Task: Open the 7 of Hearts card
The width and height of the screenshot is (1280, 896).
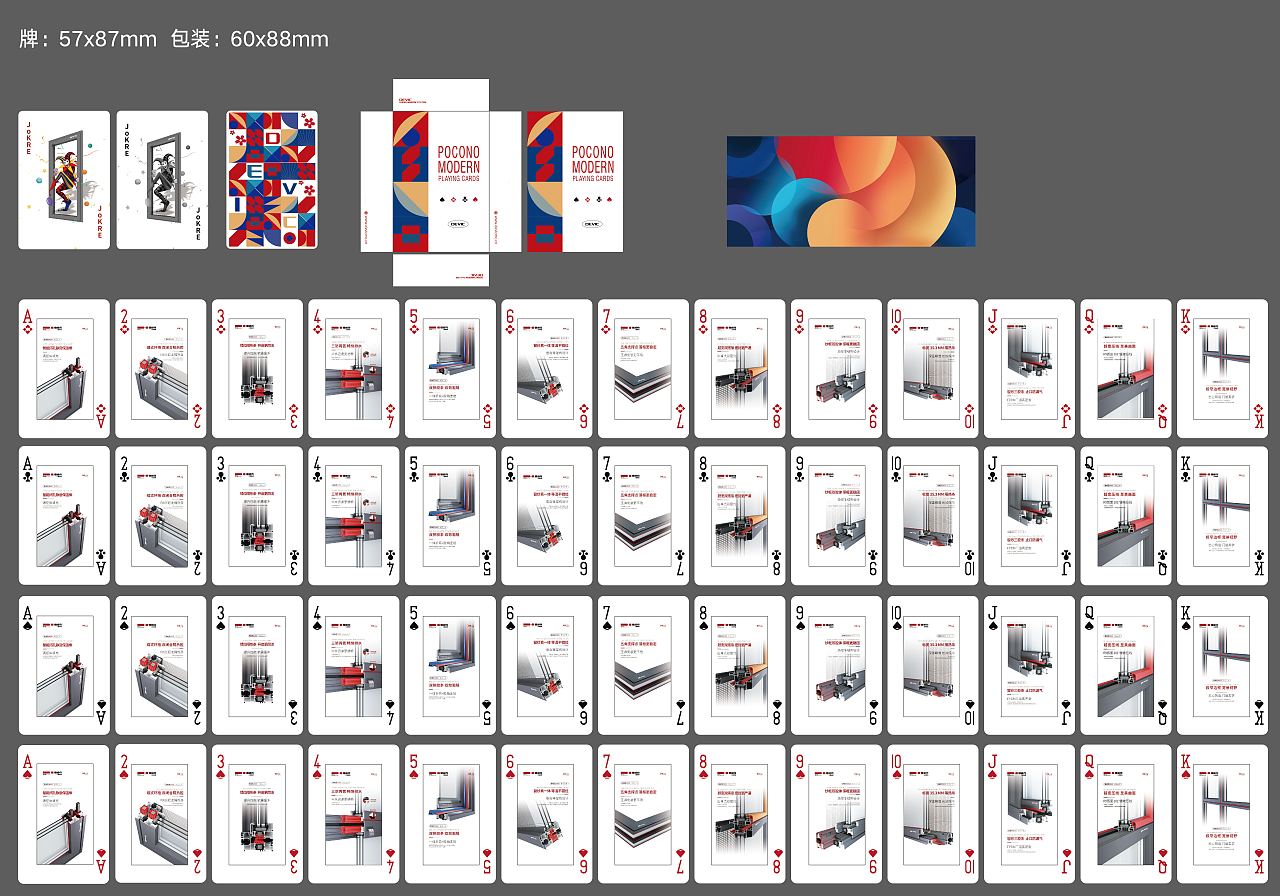Action: (x=643, y=813)
